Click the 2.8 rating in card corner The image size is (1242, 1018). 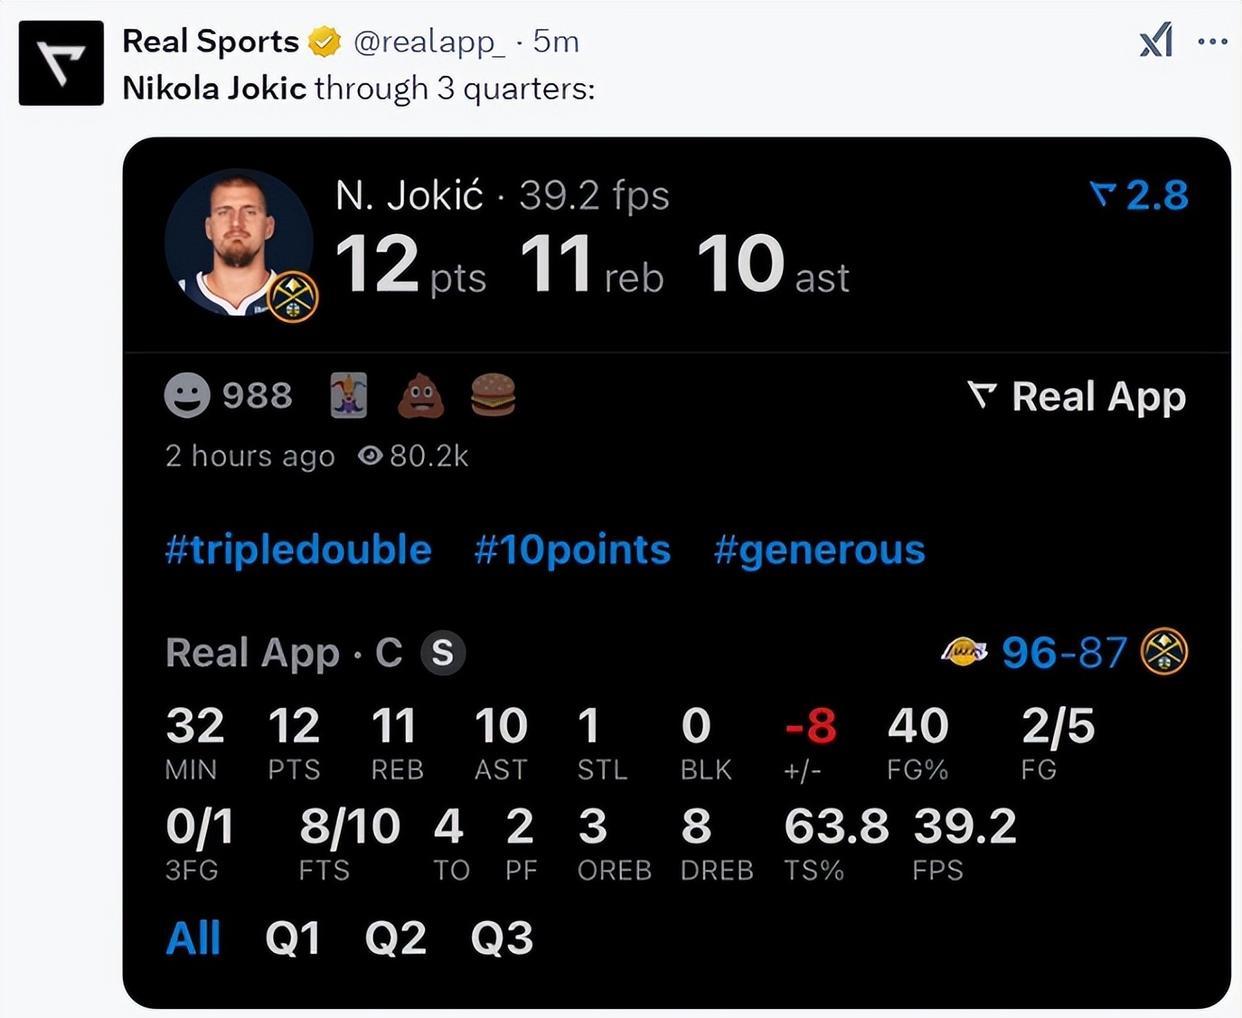1140,195
